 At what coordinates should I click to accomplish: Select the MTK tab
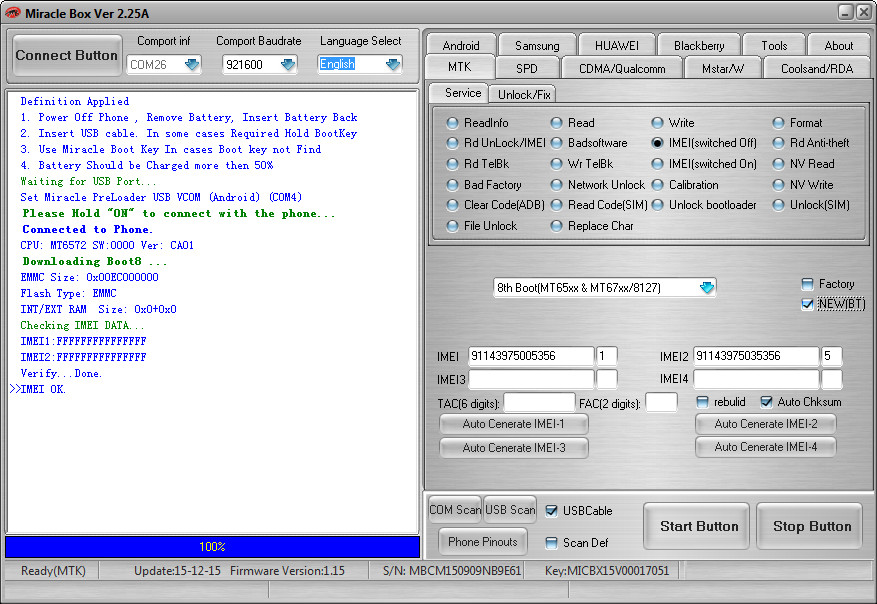pos(460,67)
